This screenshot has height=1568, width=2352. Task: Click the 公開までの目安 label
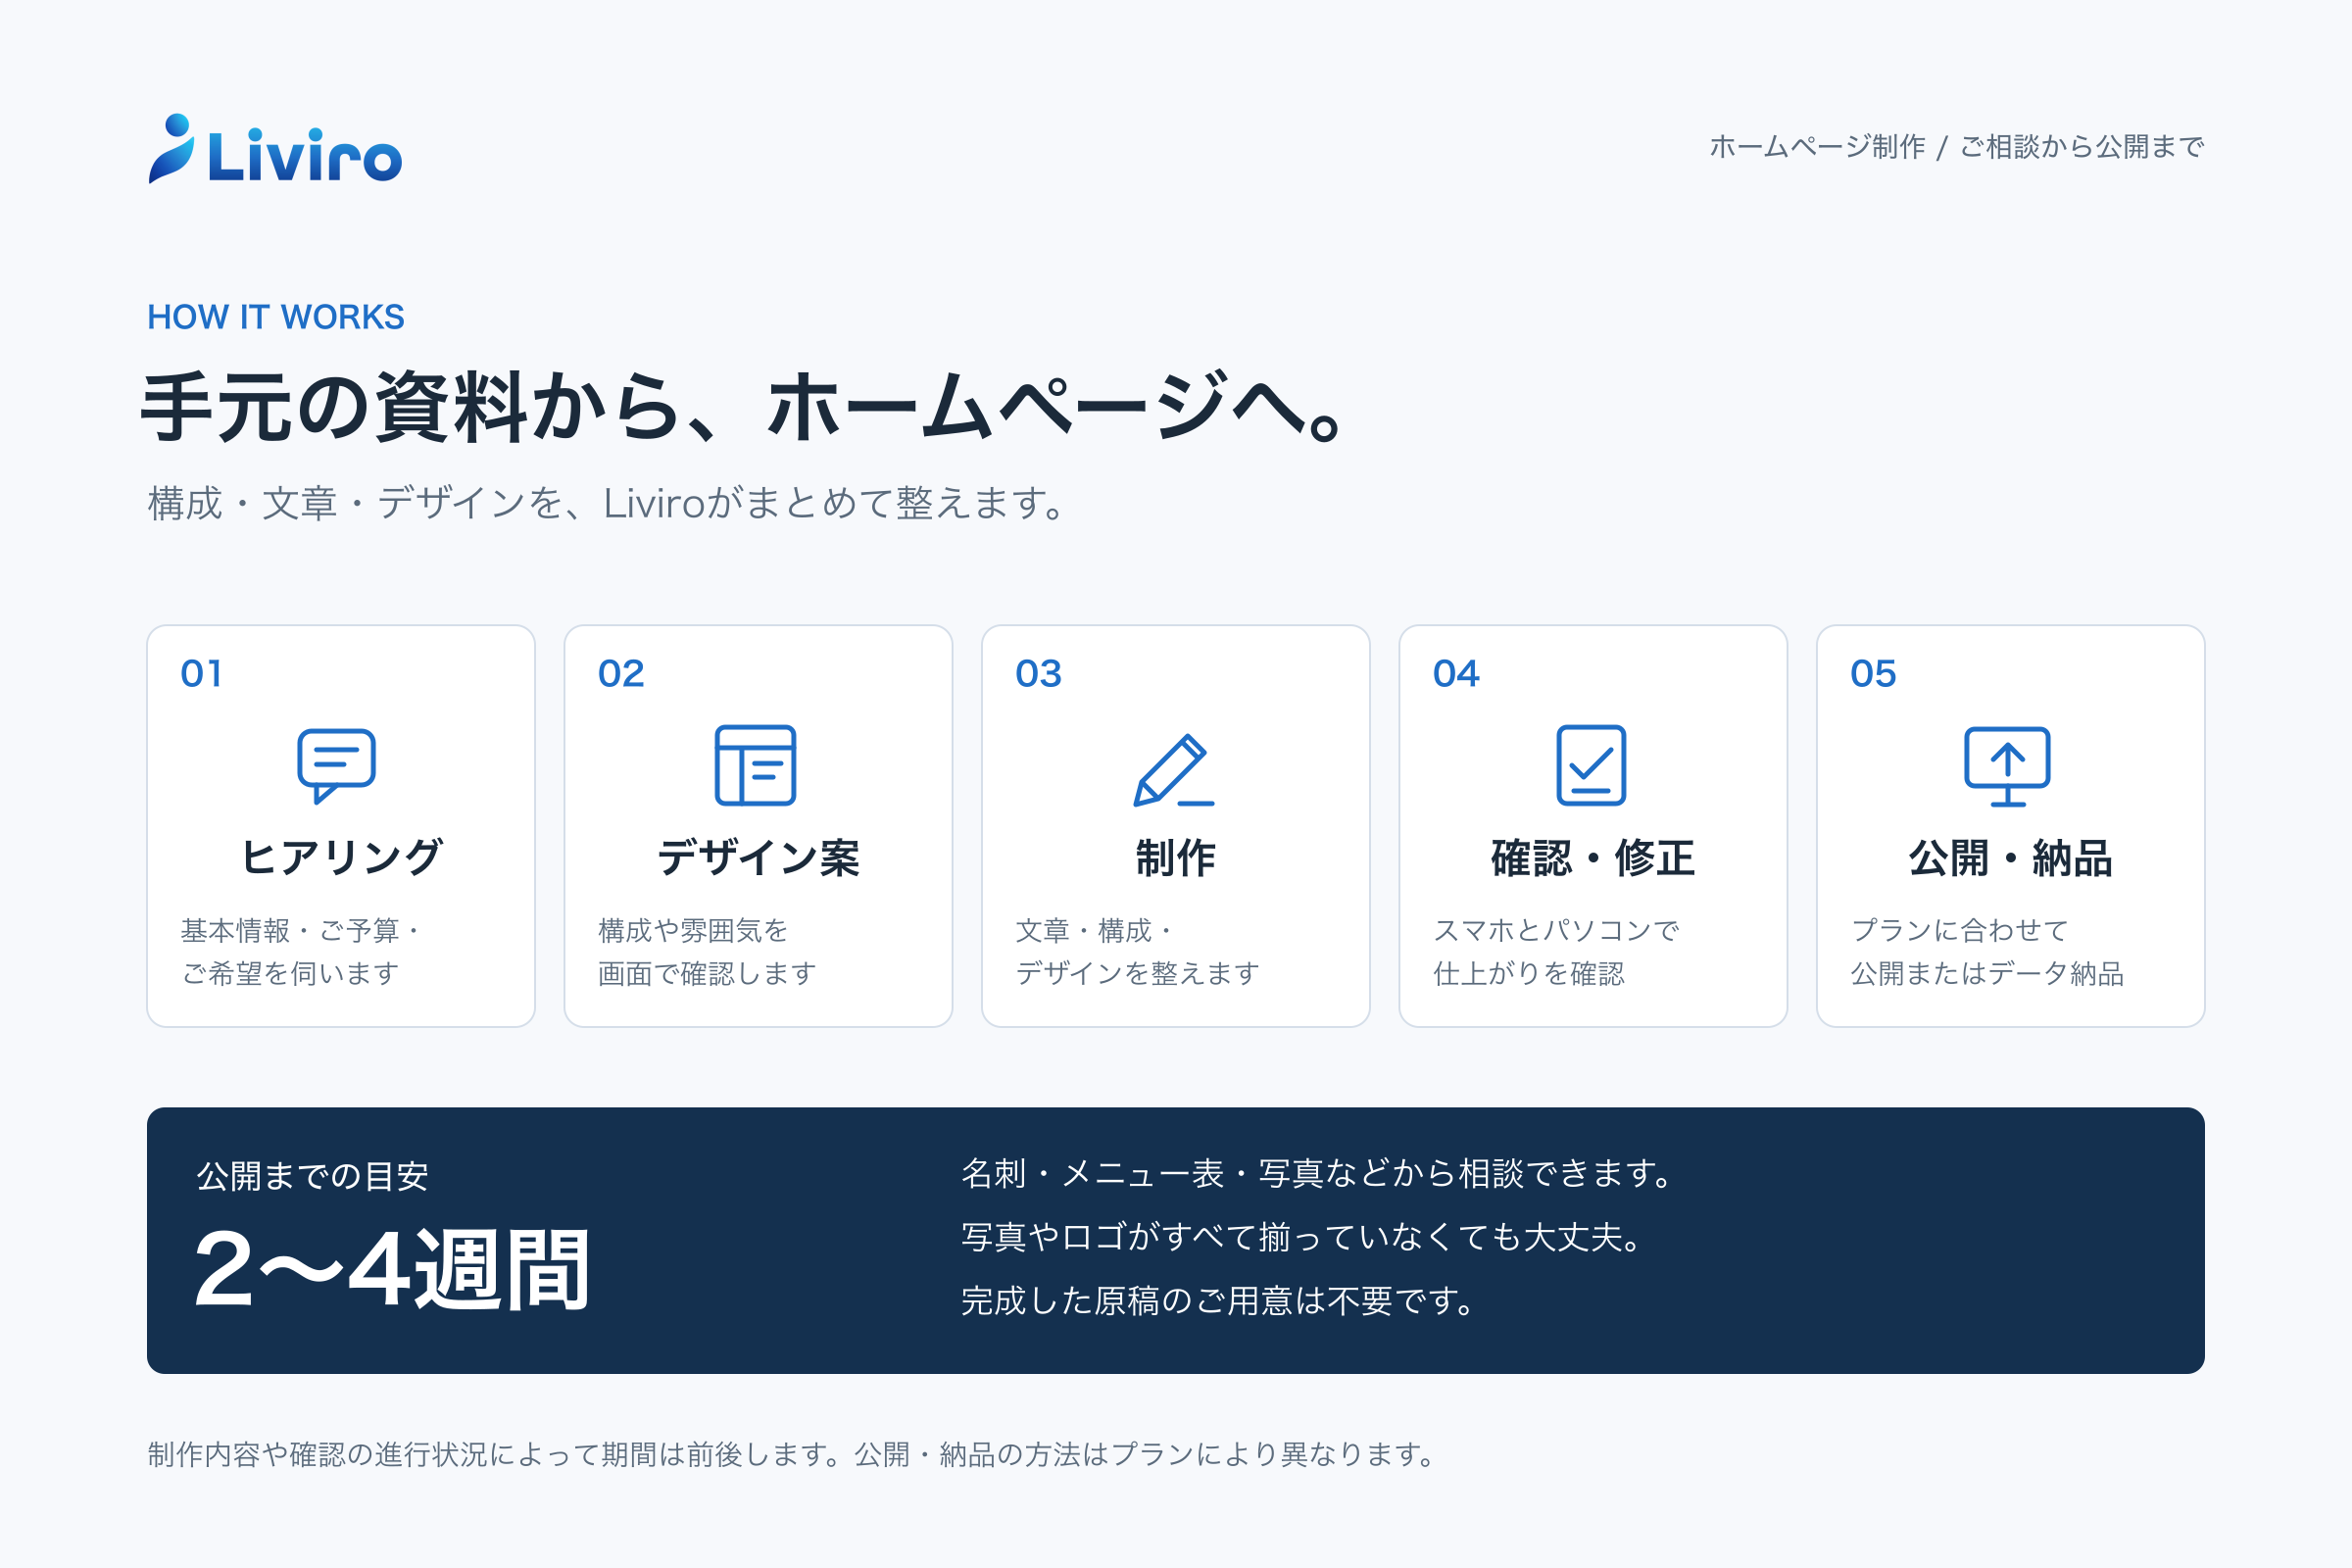tap(313, 1176)
